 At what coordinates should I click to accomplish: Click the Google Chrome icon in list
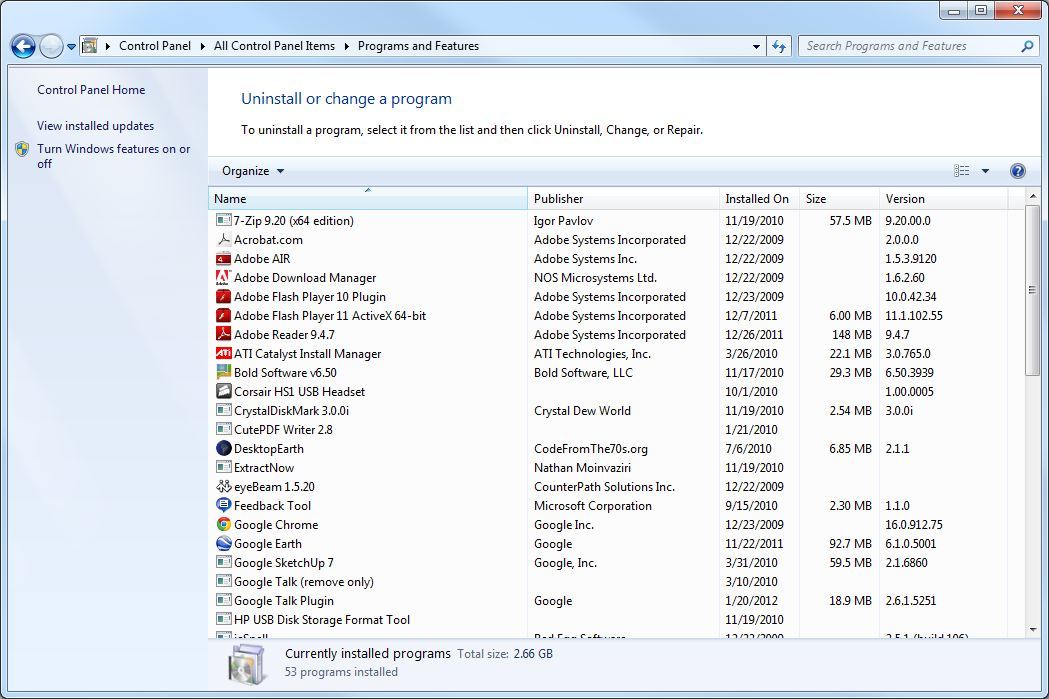[x=224, y=525]
